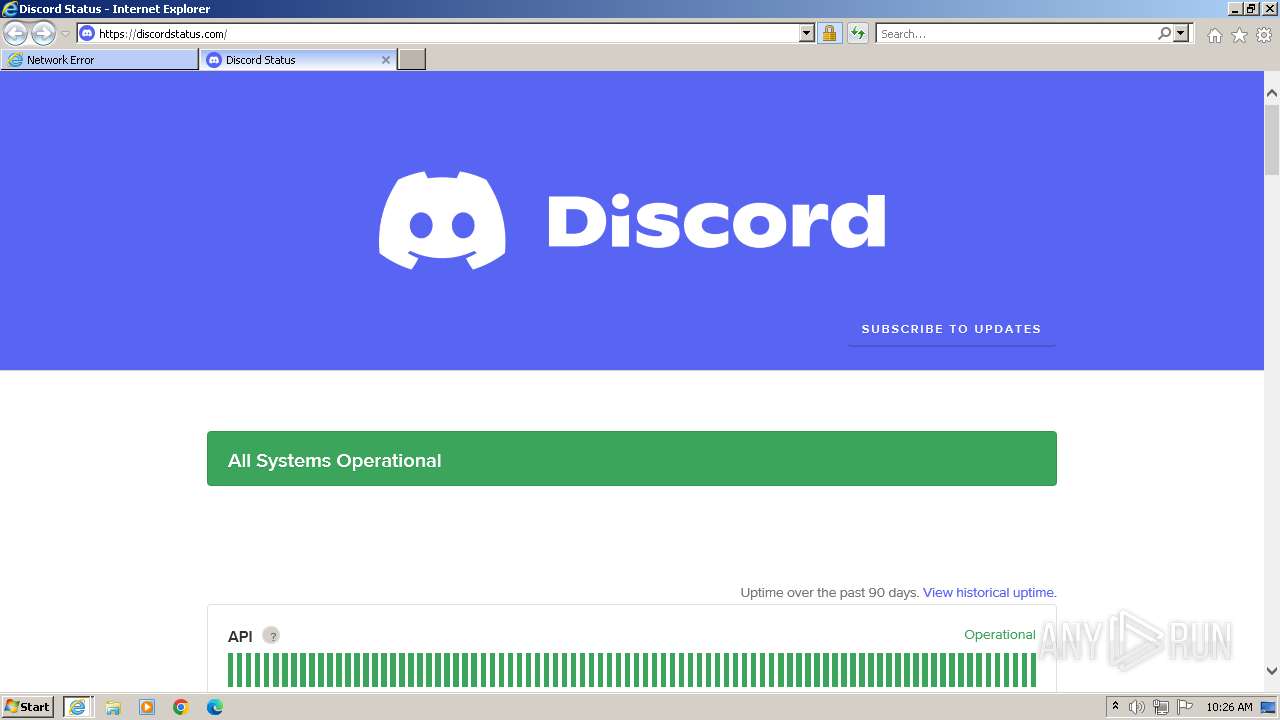
Task: Open View historical uptime link
Action: [x=987, y=593]
